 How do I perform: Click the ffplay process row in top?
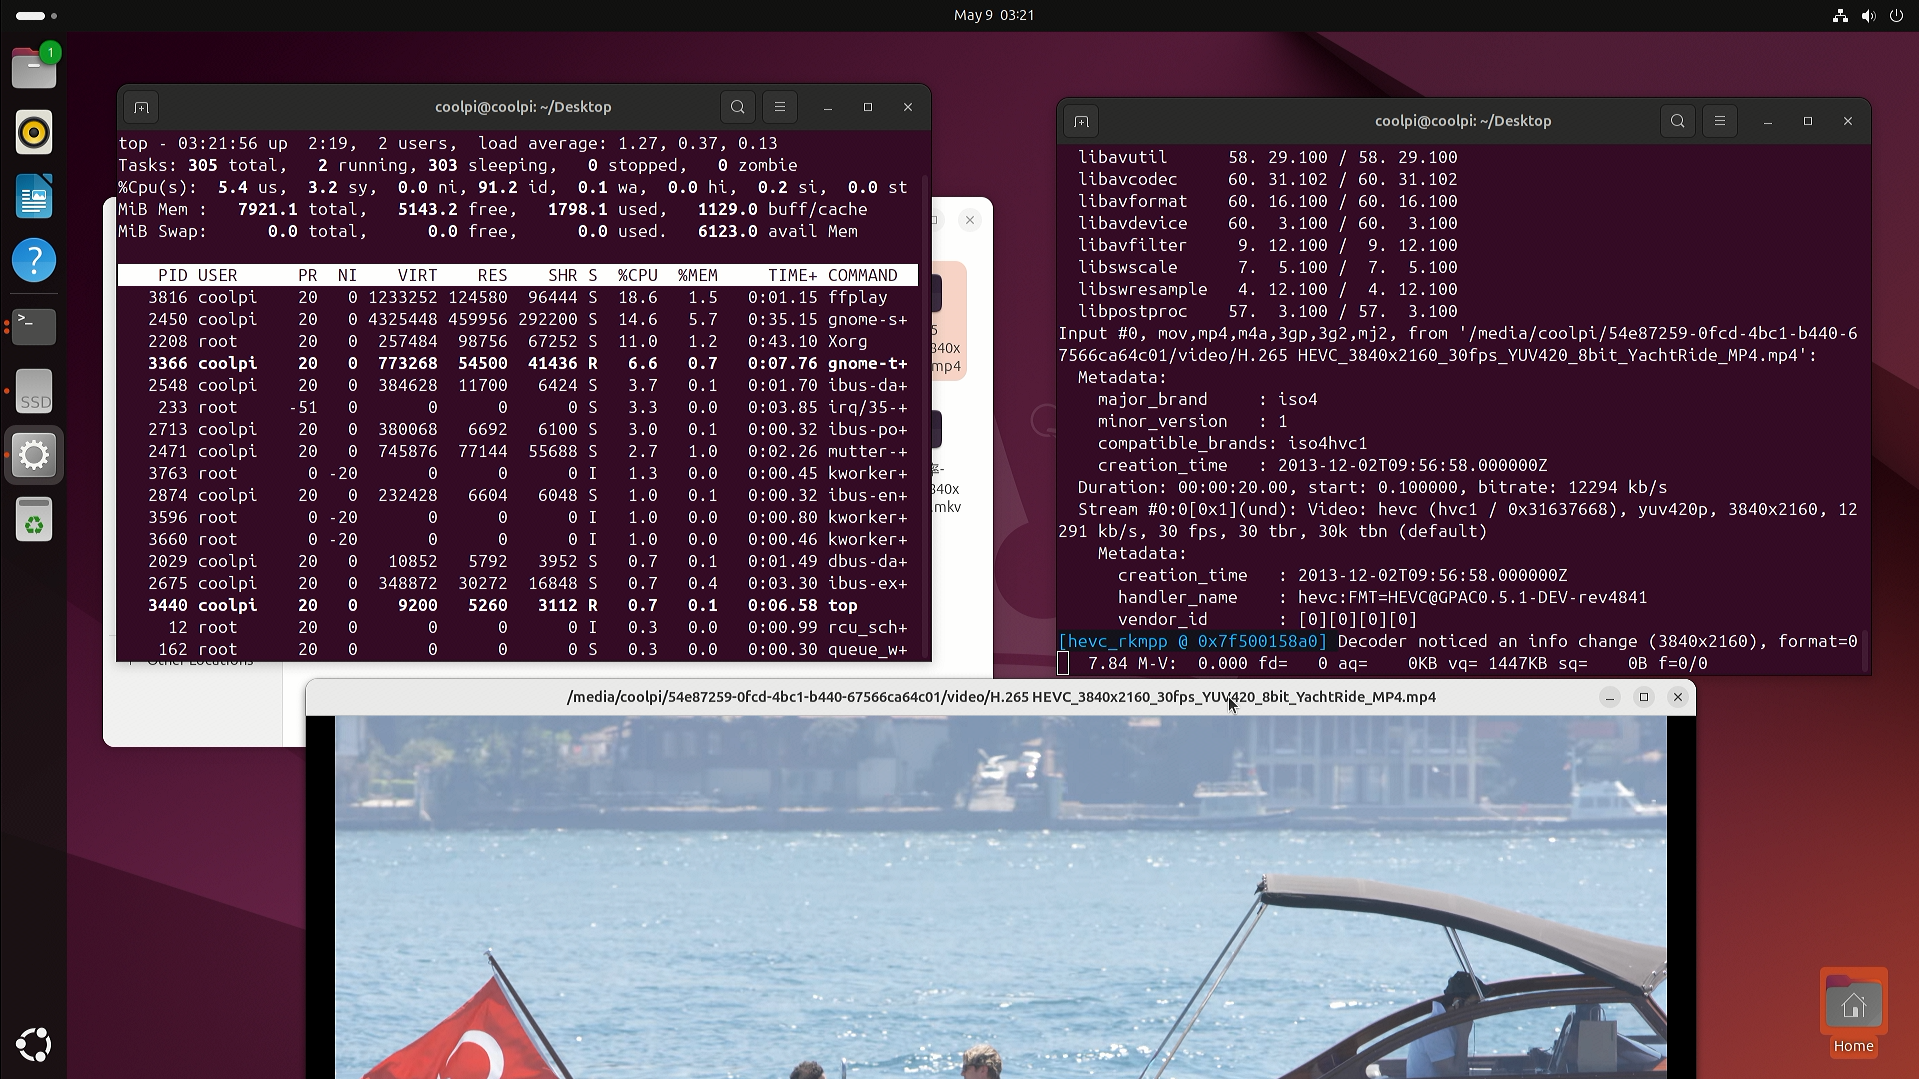518,297
